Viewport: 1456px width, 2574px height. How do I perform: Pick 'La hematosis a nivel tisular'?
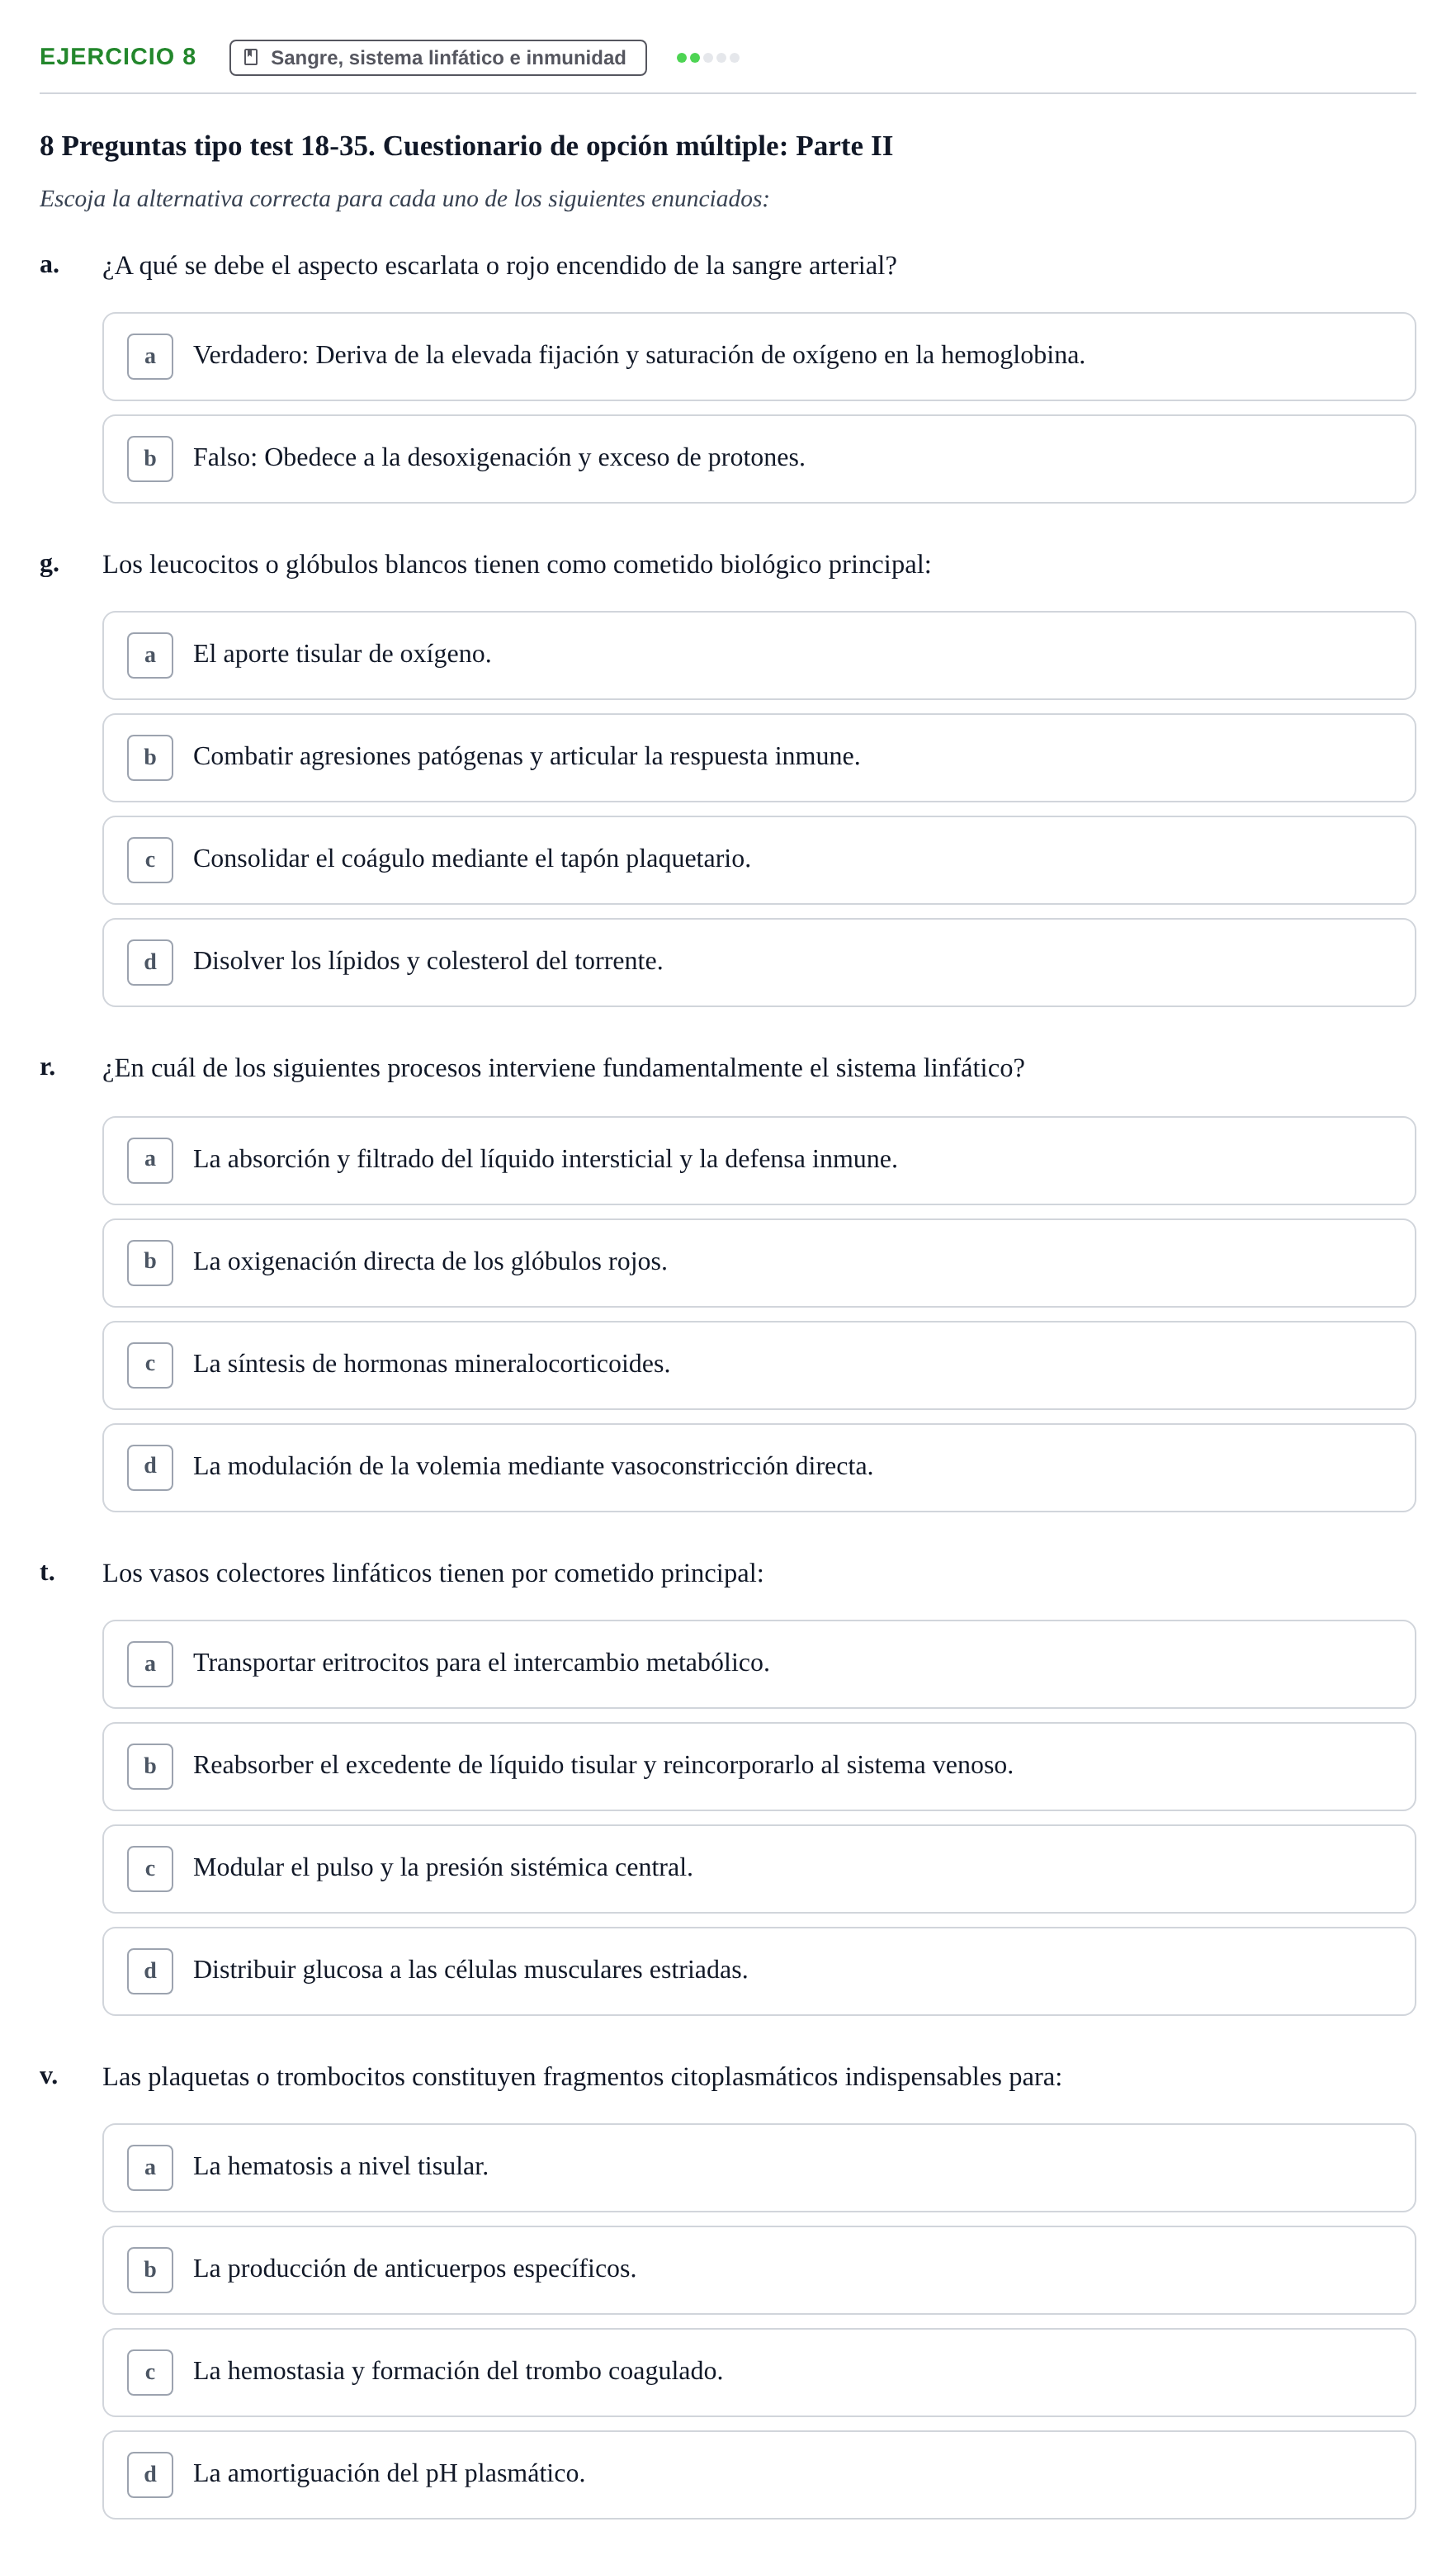point(759,2168)
